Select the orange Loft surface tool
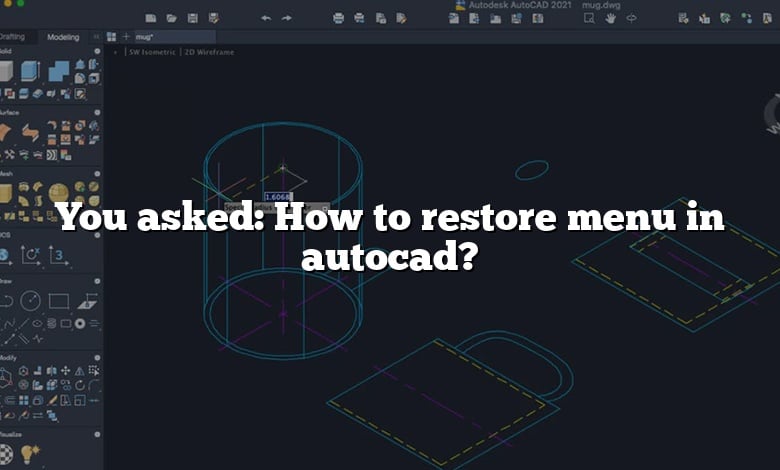This screenshot has height=470, width=780. click(5, 133)
